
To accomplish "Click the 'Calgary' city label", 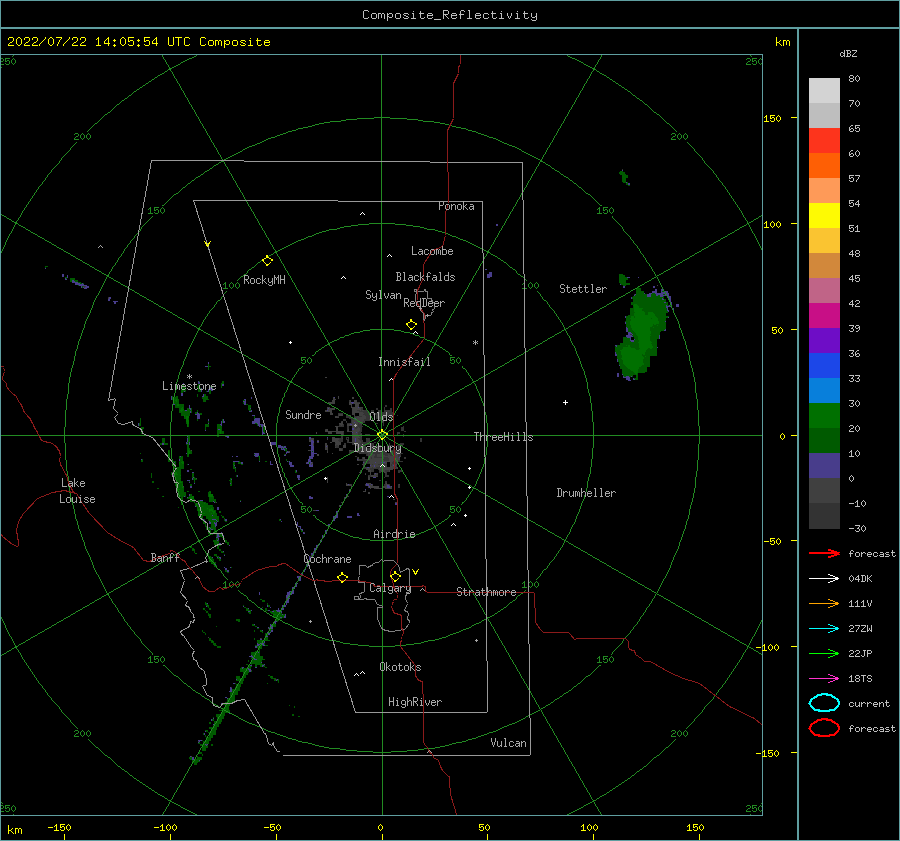I will [390, 588].
